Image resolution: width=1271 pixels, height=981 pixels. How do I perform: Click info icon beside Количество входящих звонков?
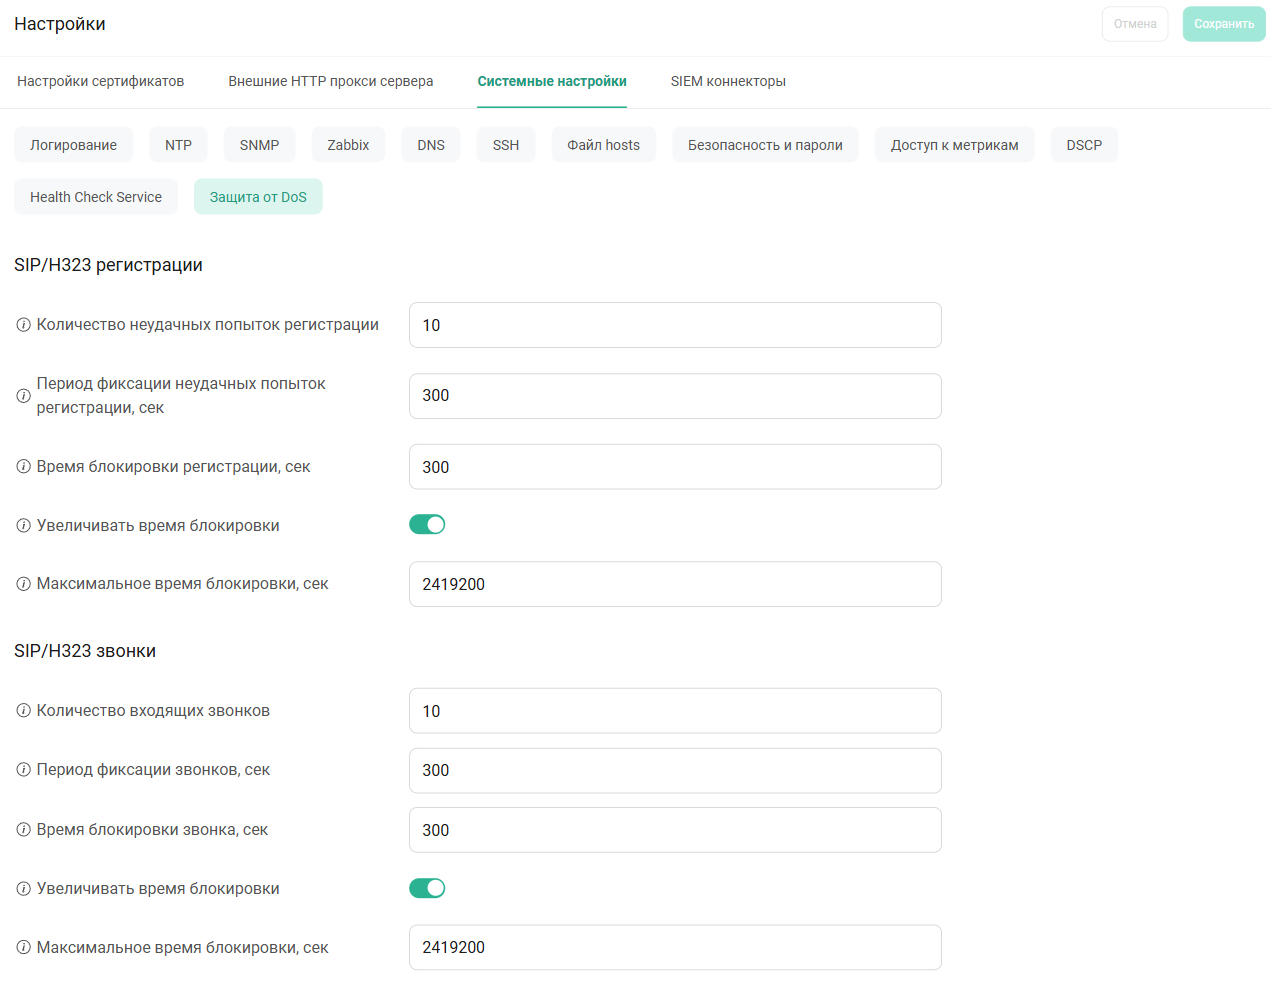tap(23, 711)
